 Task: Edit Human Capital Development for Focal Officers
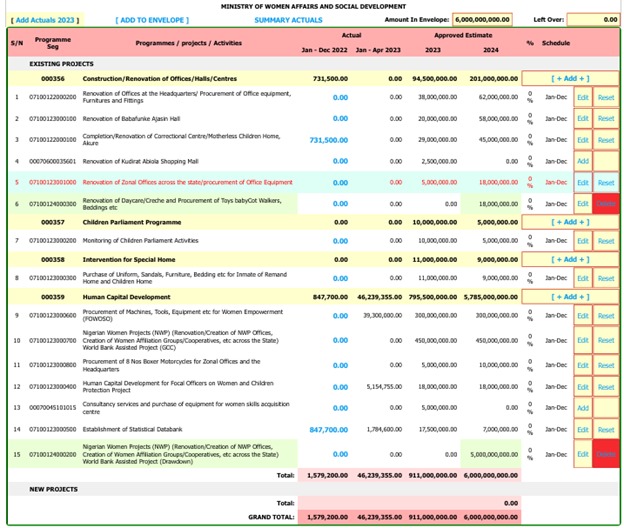coord(583,387)
